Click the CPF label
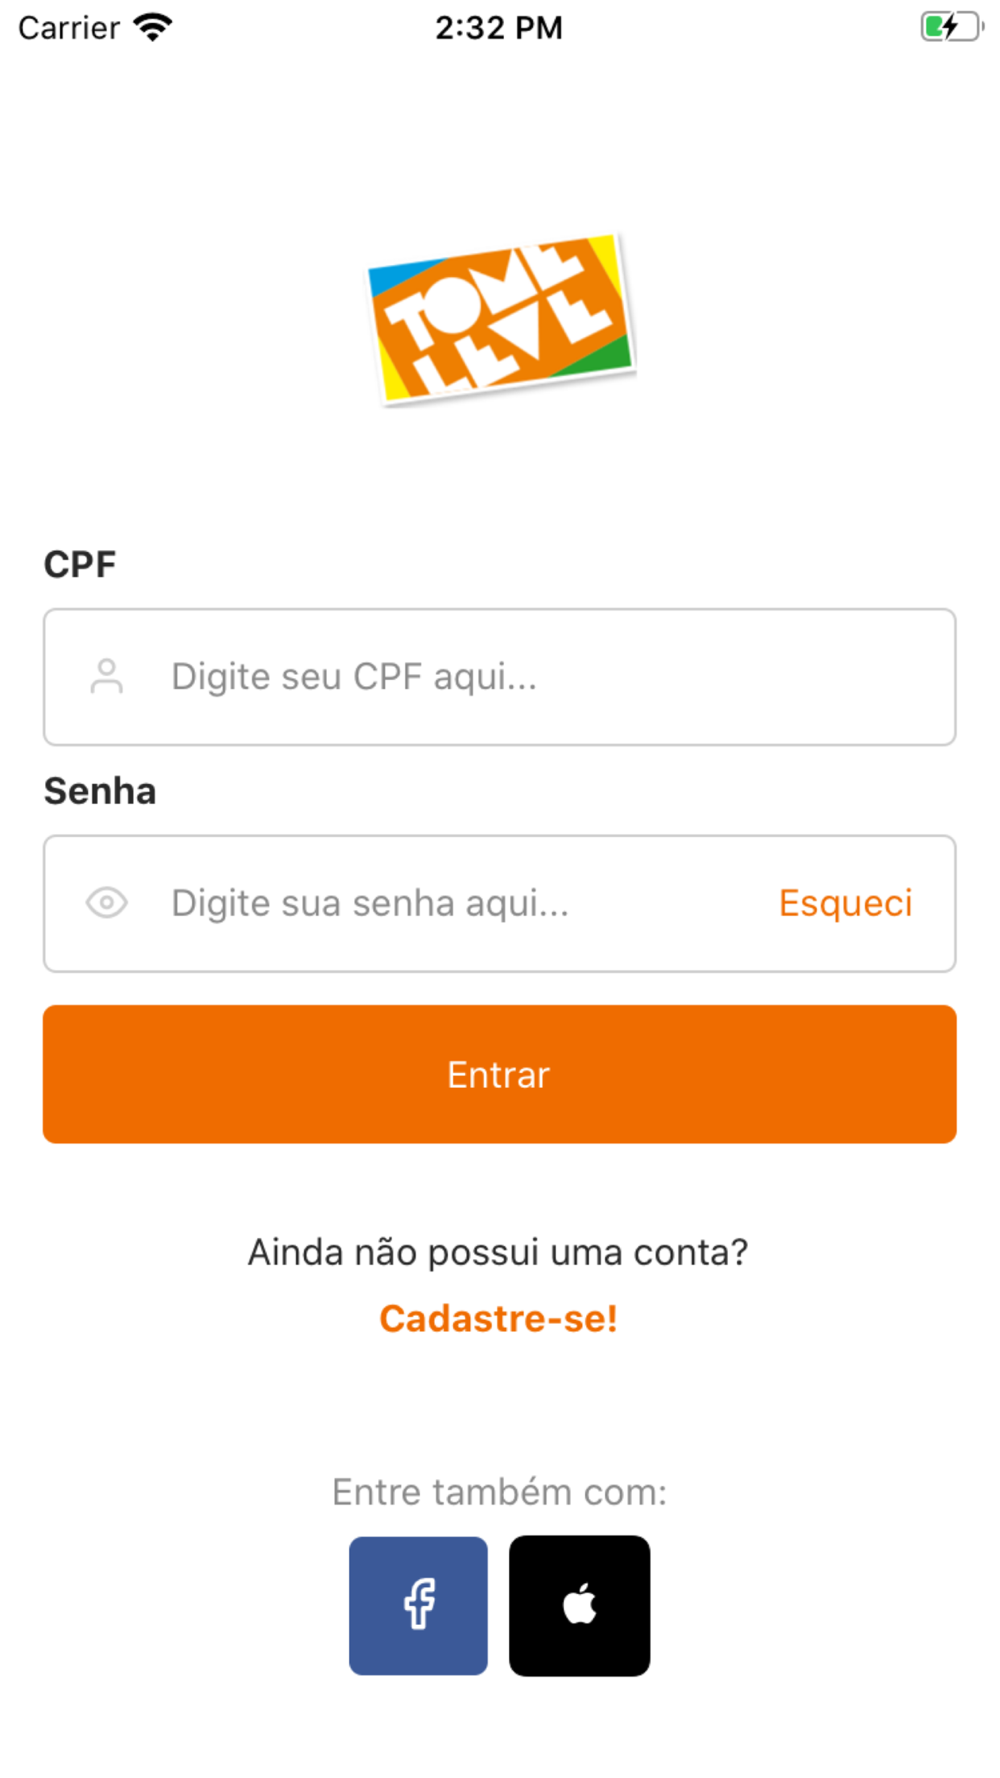The height and width of the screenshot is (1778, 1000). pos(80,564)
